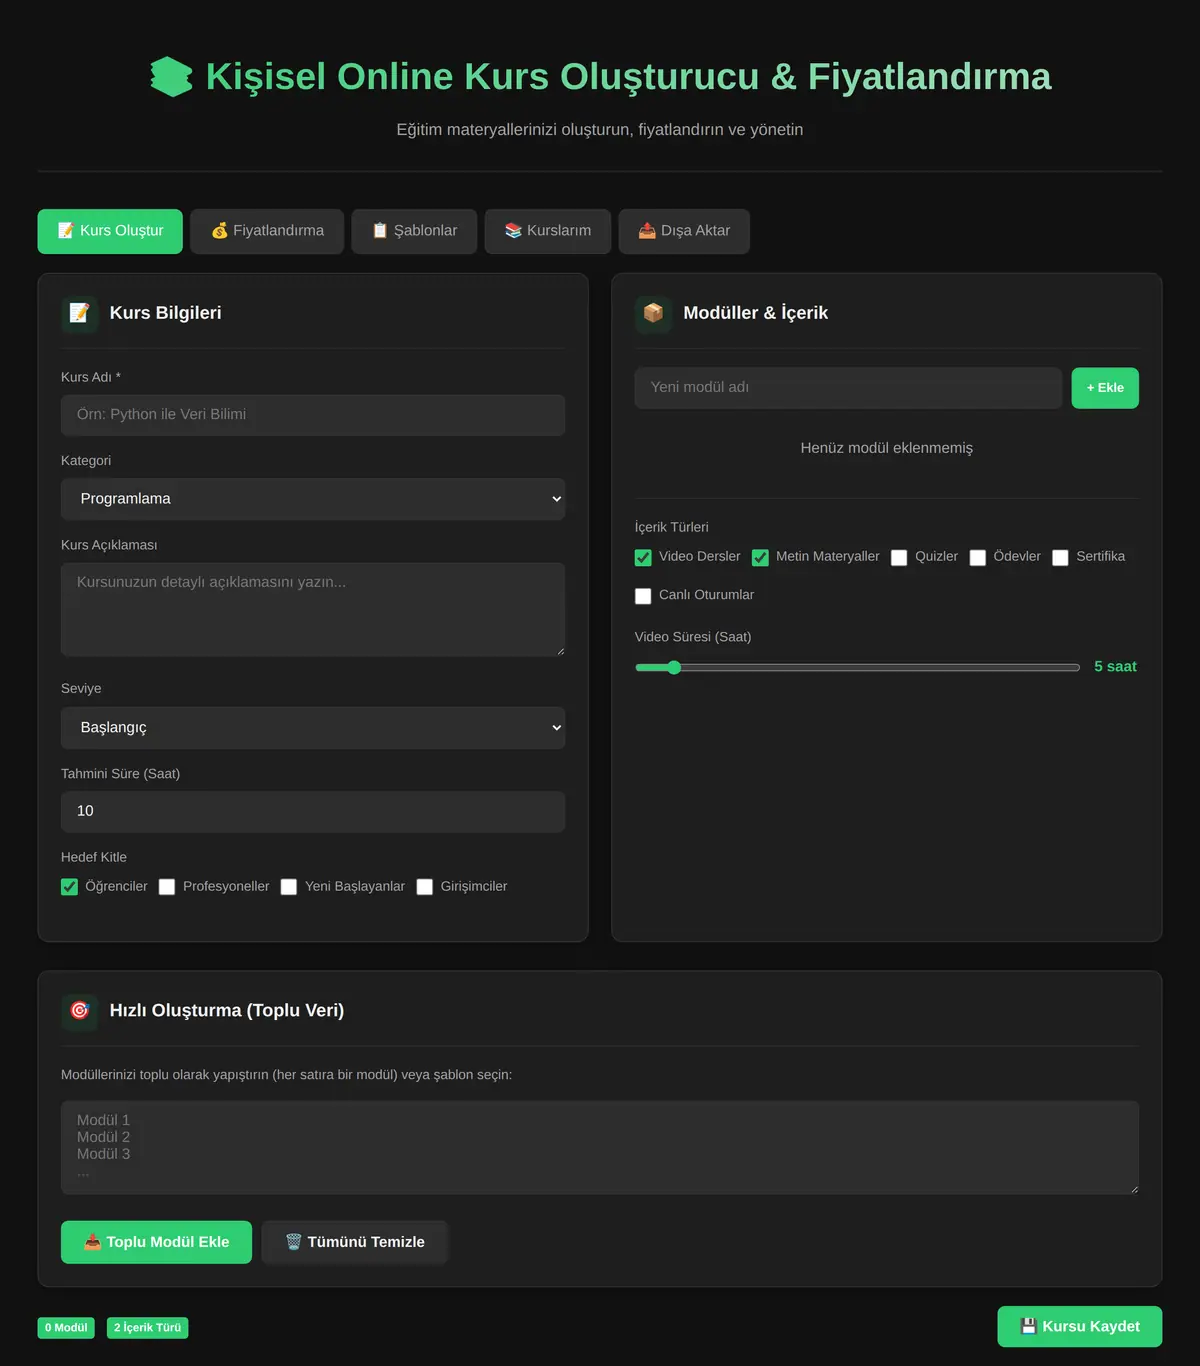Click into the Kurs Açıklaması text area
The height and width of the screenshot is (1366, 1200).
[313, 610]
